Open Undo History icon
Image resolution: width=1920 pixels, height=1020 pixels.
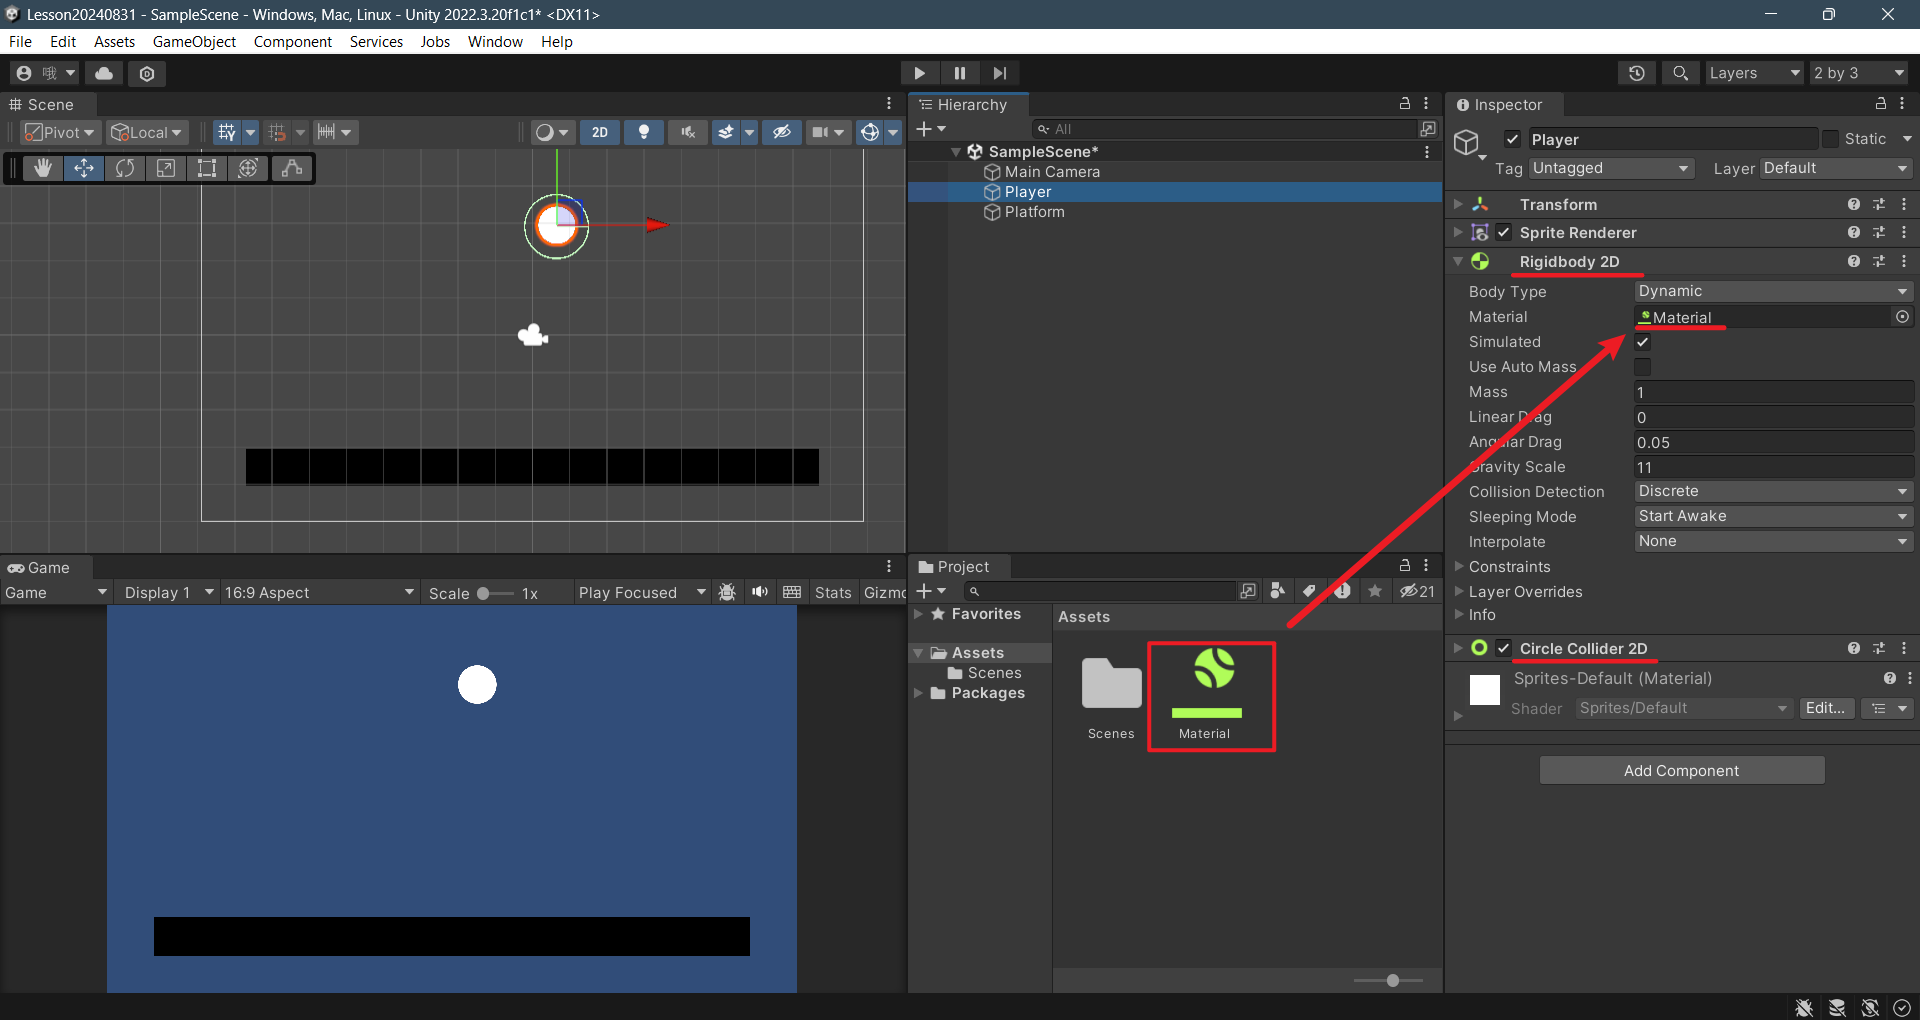1637,73
